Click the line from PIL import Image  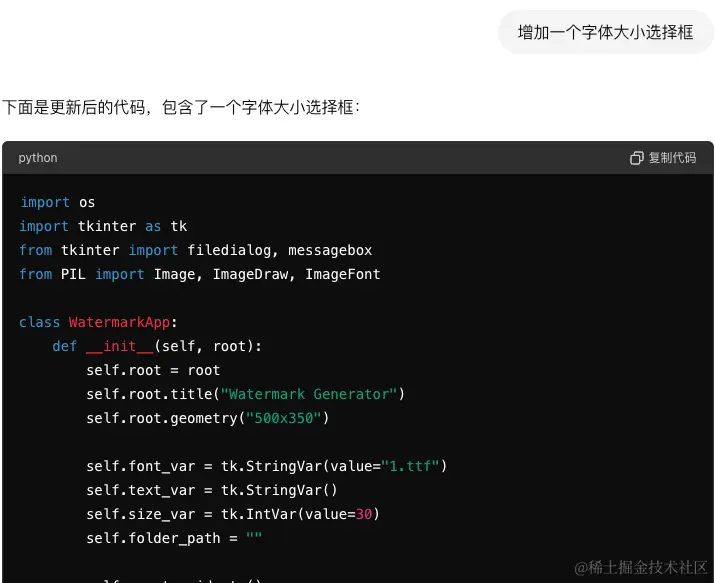[x=200, y=274]
